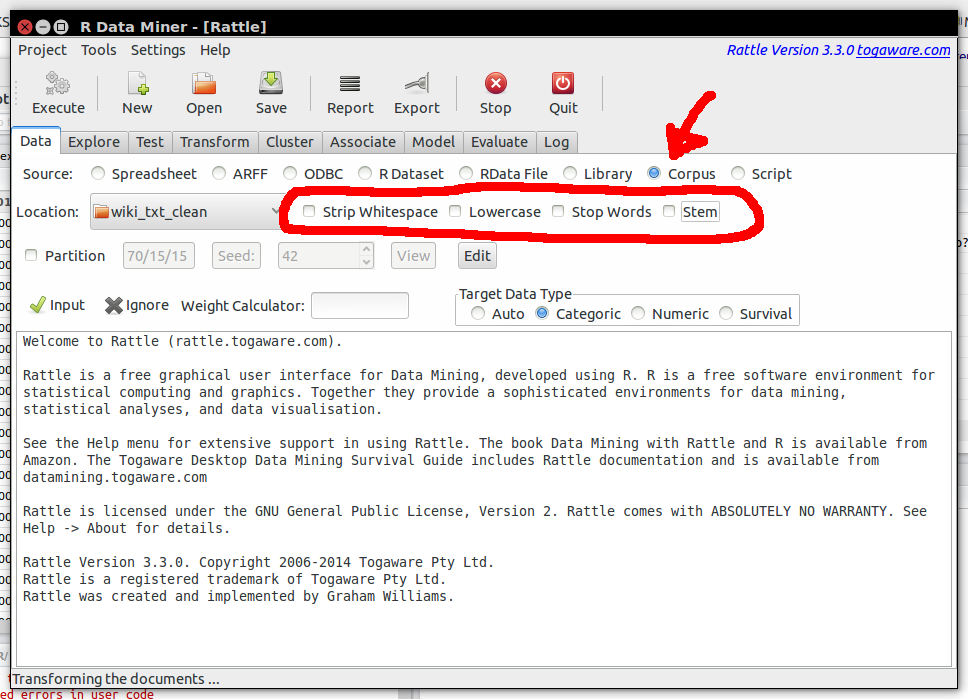Choose Survival target data type
The height and width of the screenshot is (699, 968).
click(x=726, y=313)
